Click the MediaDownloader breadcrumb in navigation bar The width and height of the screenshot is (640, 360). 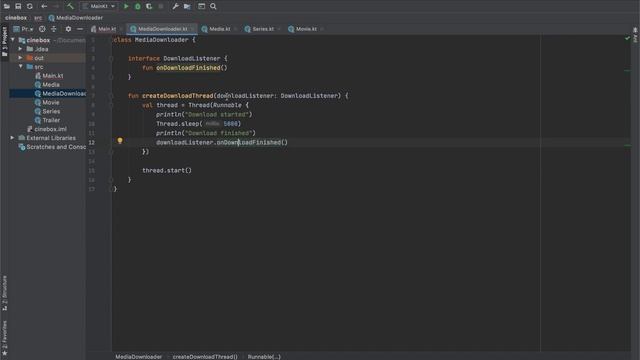coord(76,18)
